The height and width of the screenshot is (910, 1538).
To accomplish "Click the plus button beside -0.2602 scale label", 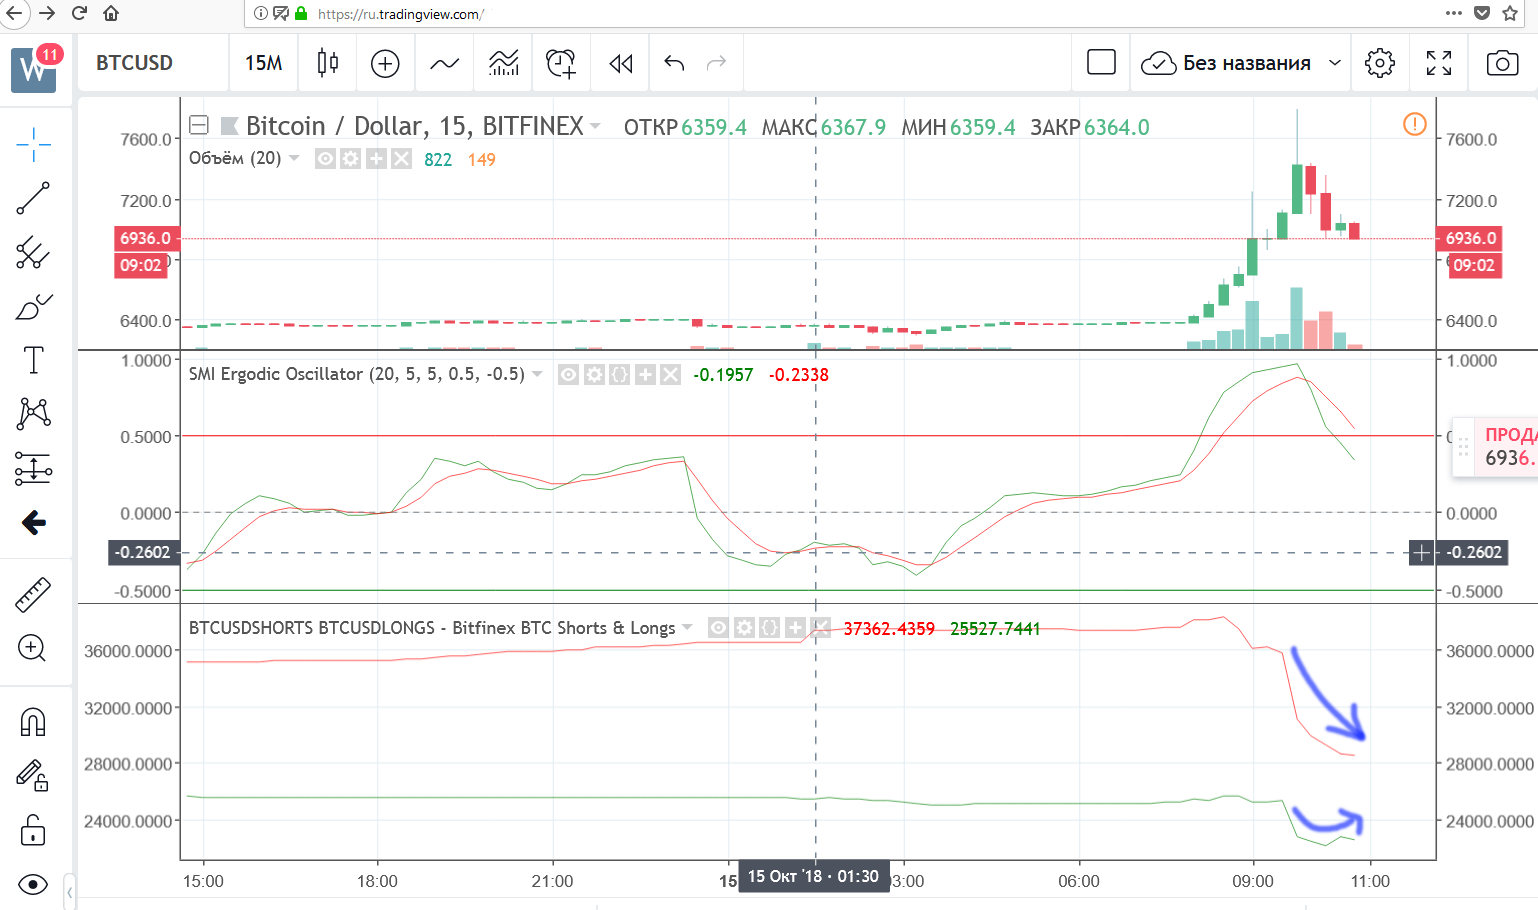I will pyautogui.click(x=1421, y=552).
